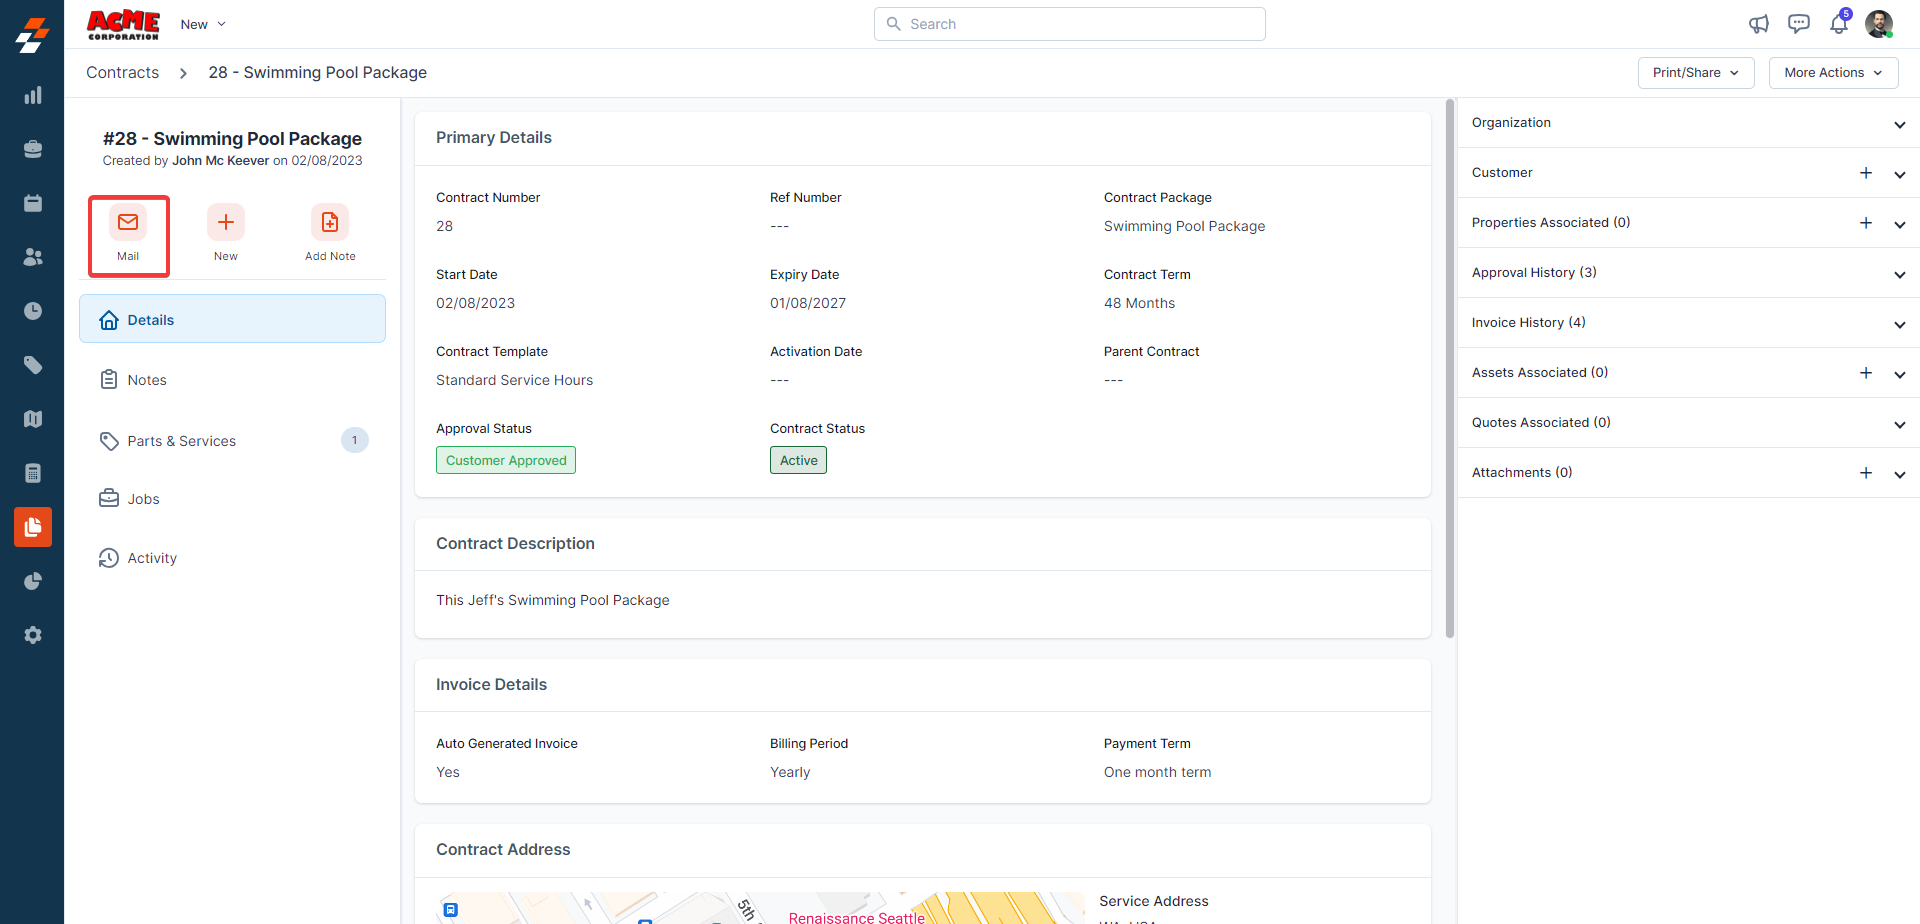Open the Print/Share dropdown

click(x=1695, y=73)
